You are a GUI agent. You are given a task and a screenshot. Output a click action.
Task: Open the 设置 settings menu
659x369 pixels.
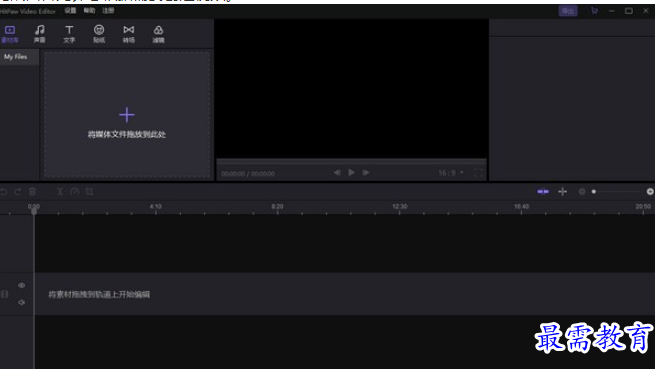pyautogui.click(x=70, y=11)
